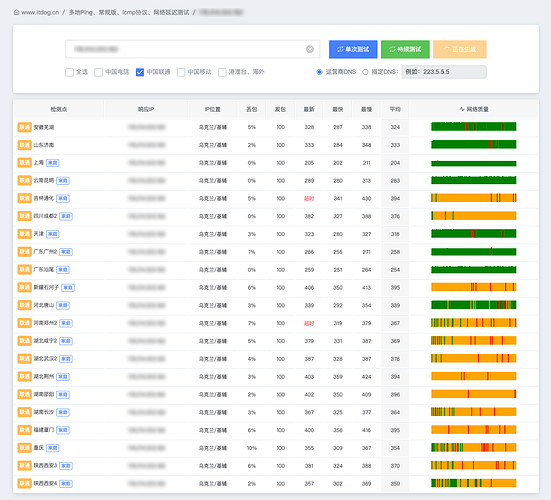Sort by 最快 column header
The image size is (551, 500).
[x=338, y=109]
